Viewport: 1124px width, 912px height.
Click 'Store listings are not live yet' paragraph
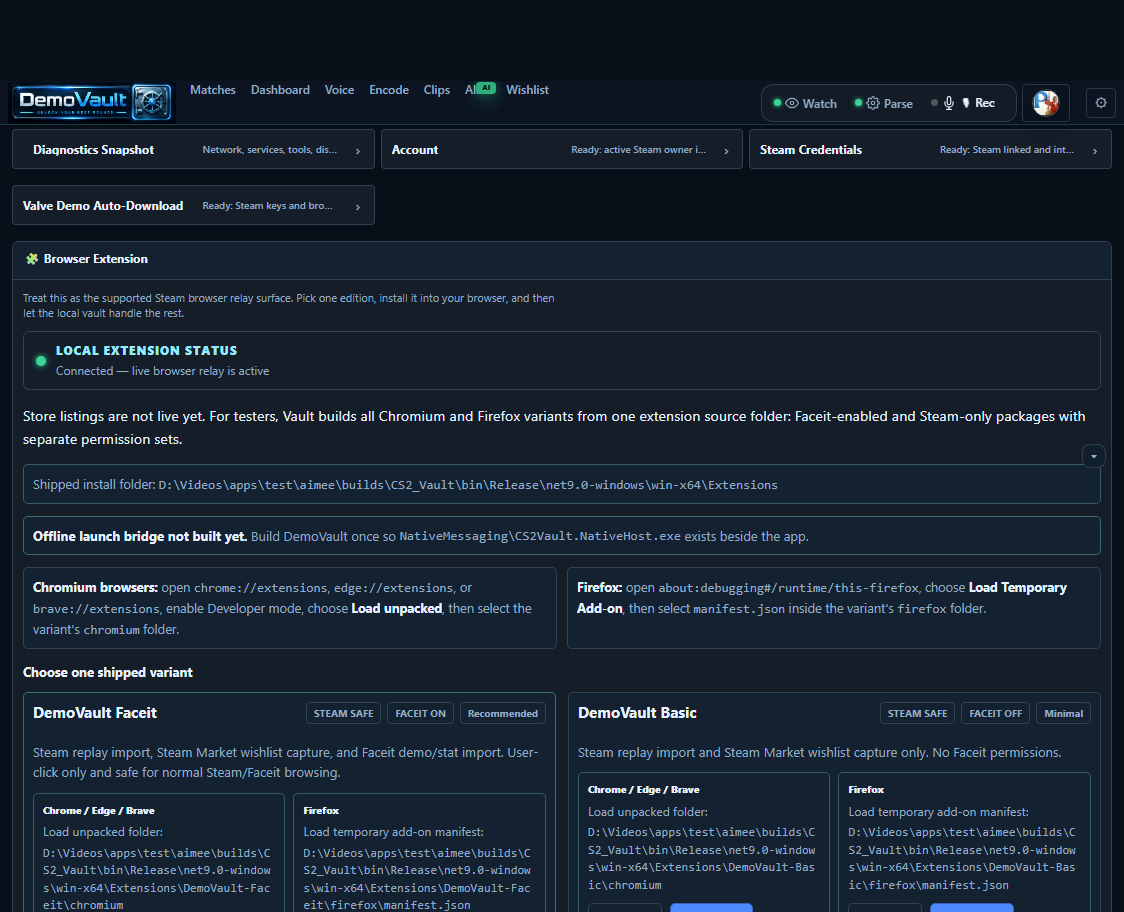[x=554, y=428]
